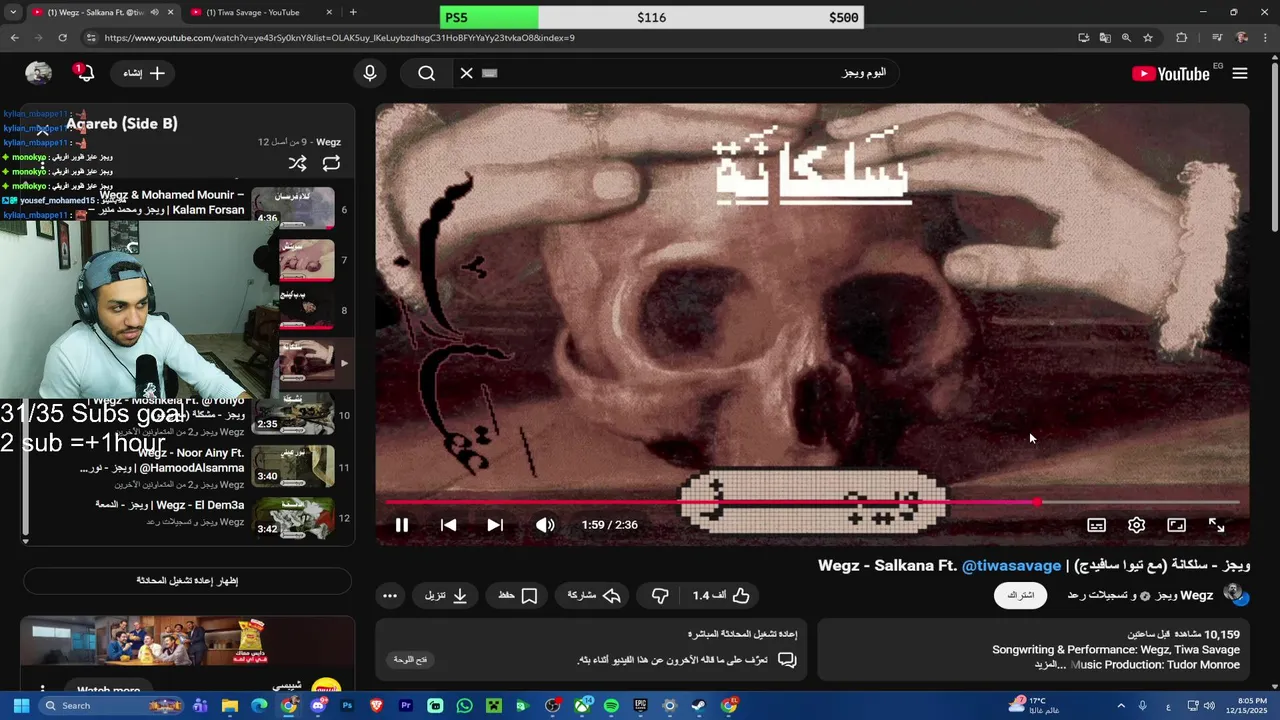Viewport: 1280px width, 720px height.
Task: Reload the page
Action: [62, 38]
